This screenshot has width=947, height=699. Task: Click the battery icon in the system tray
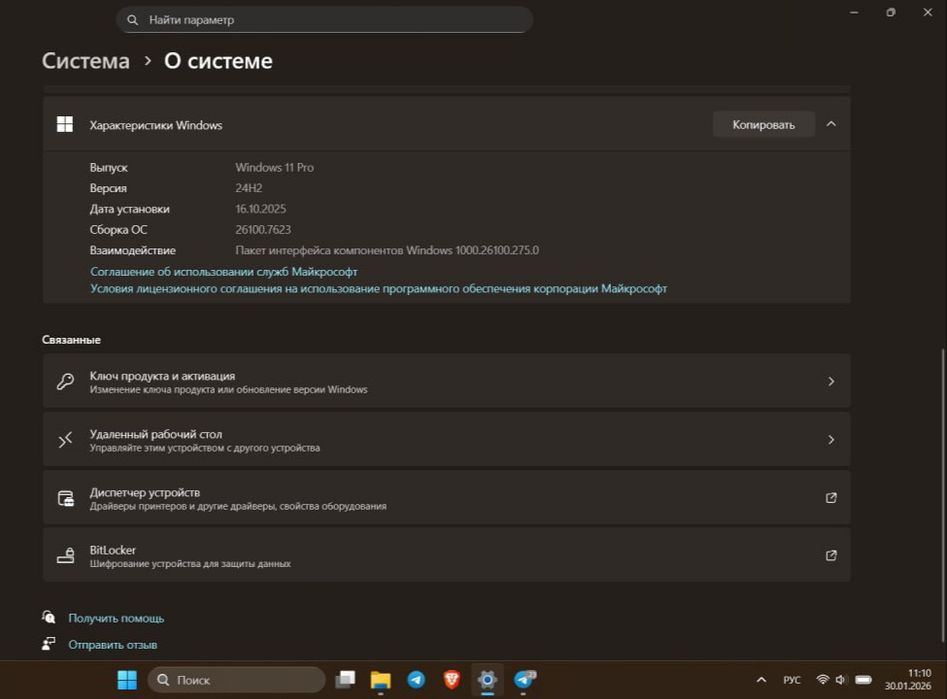tap(864, 680)
